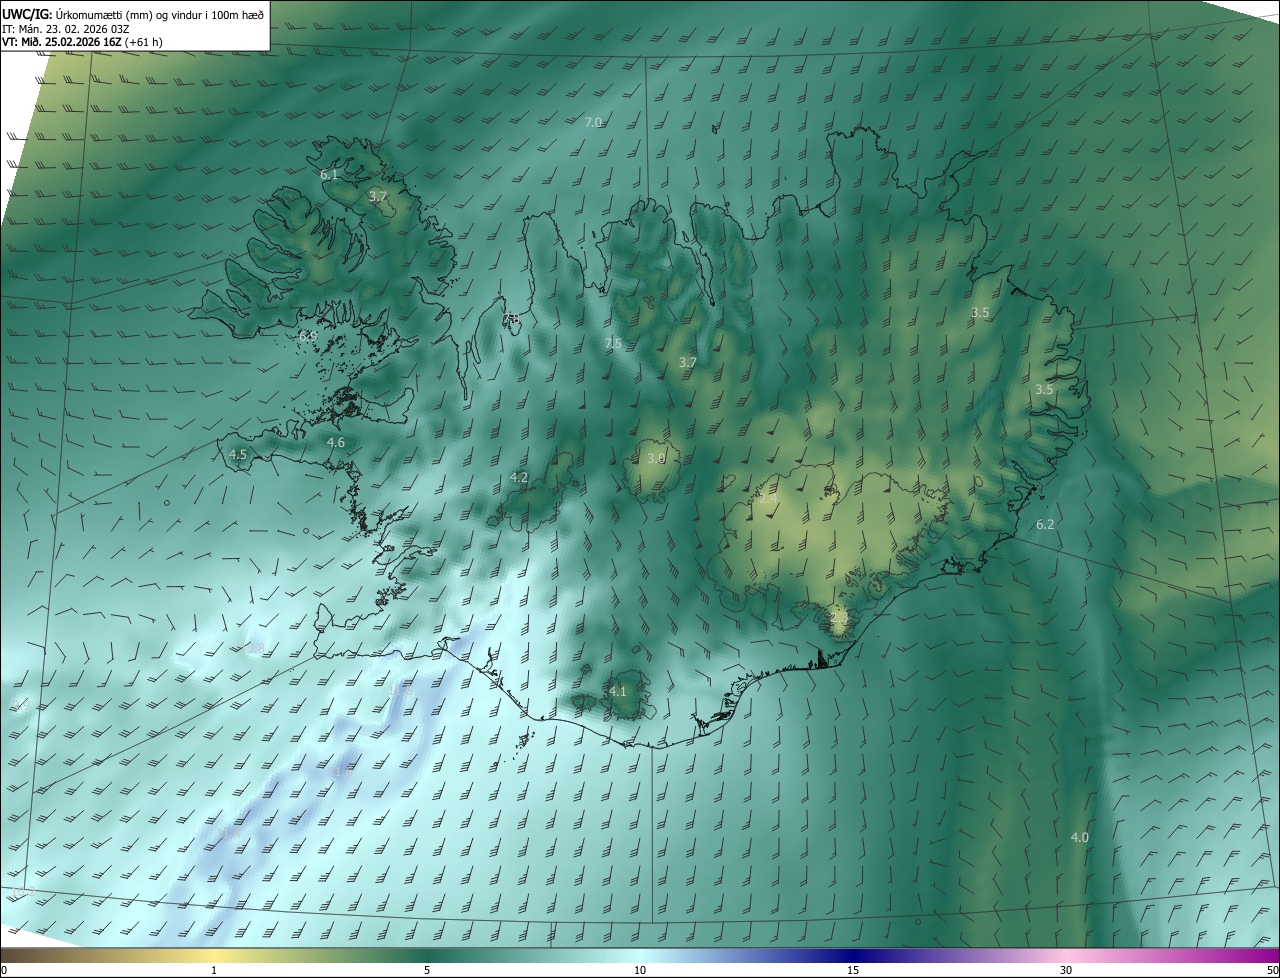Viewport: 1280px width, 978px height.
Task: Click the 10 tick on the colour scale
Action: pyautogui.click(x=640, y=970)
